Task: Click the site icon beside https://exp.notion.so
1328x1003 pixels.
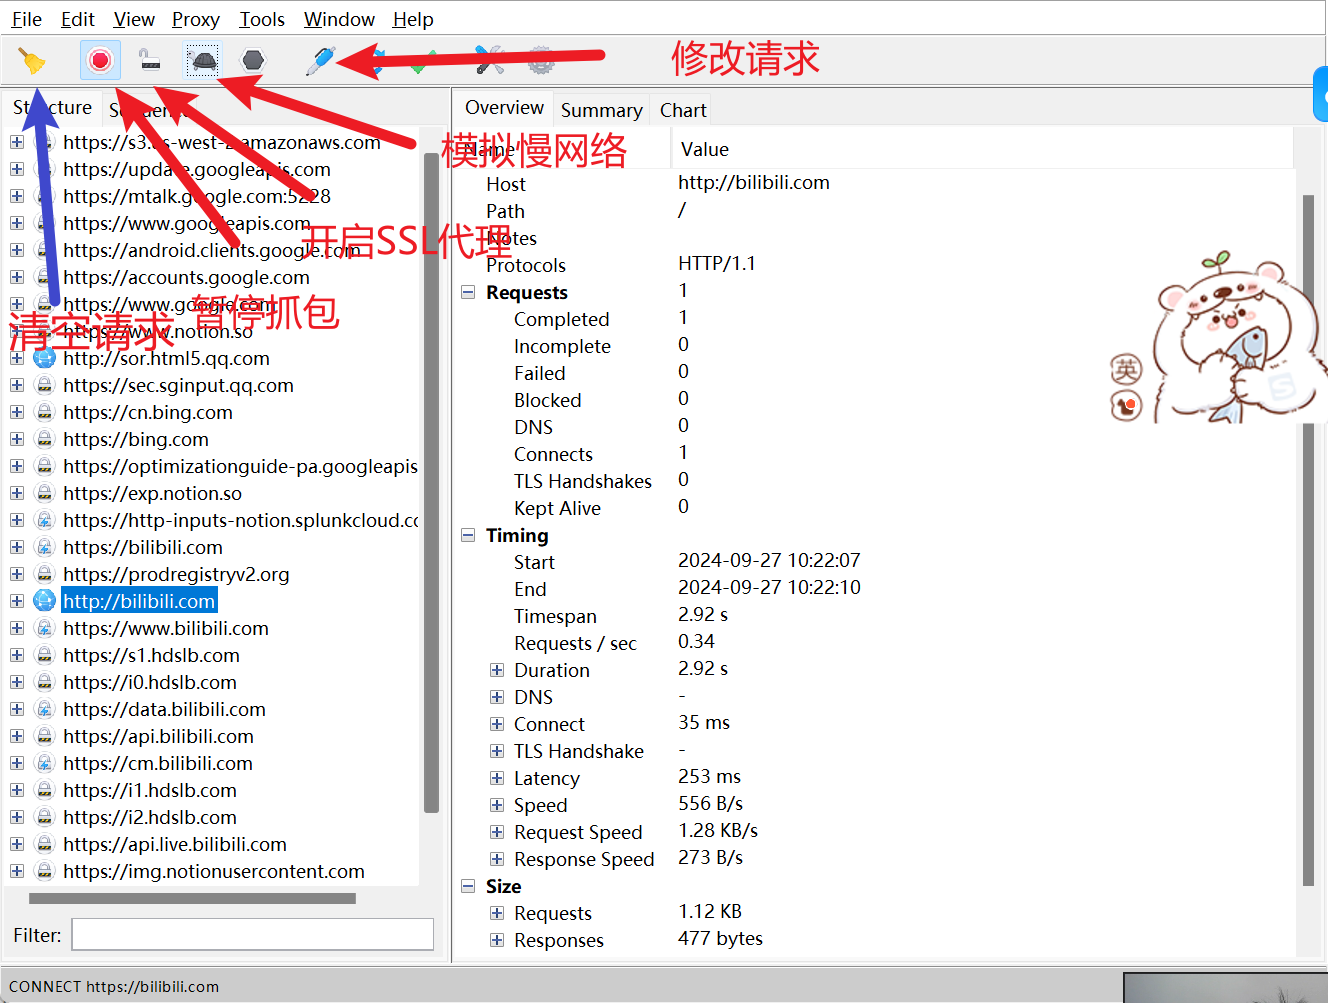Action: pyautogui.click(x=44, y=493)
